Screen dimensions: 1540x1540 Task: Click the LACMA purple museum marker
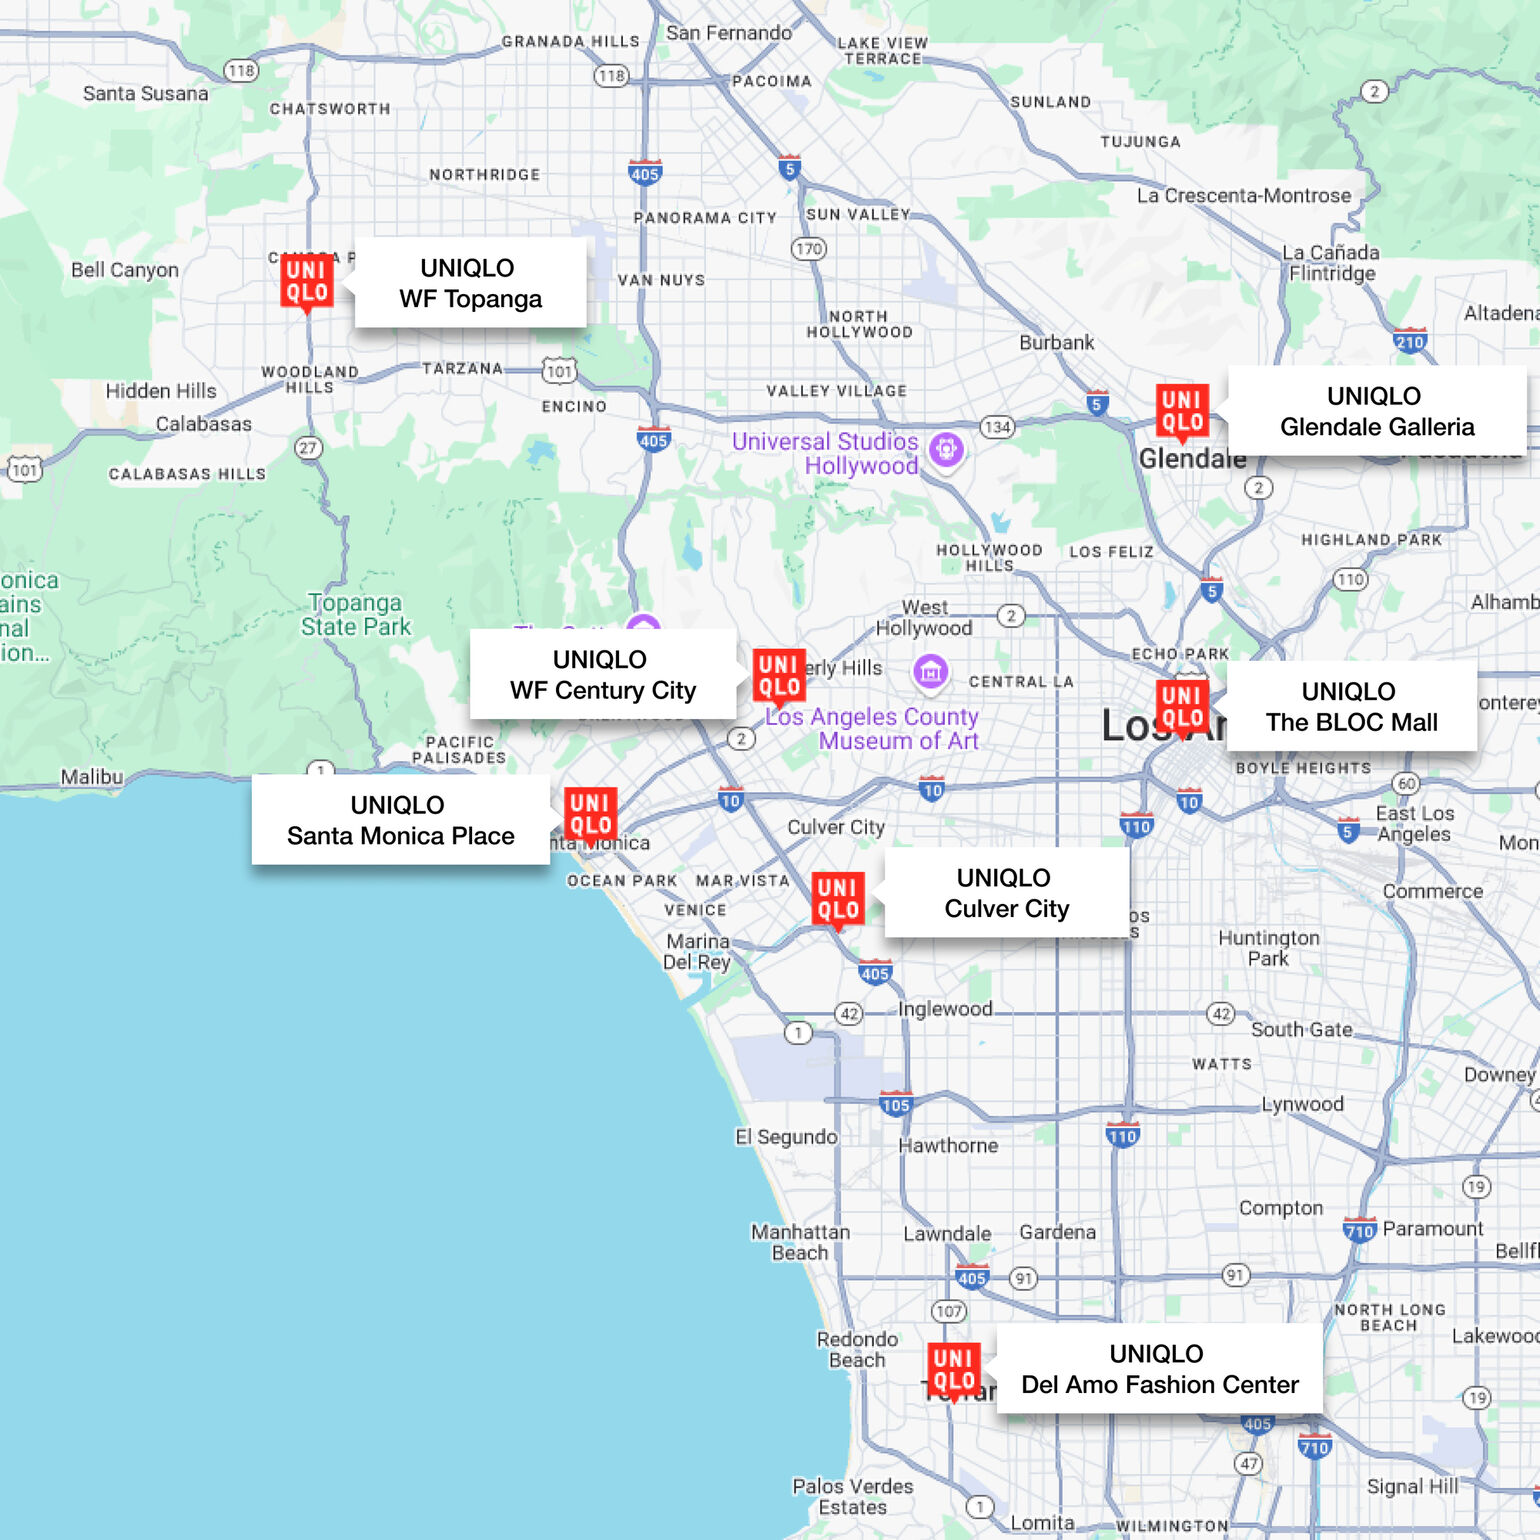[x=931, y=672]
